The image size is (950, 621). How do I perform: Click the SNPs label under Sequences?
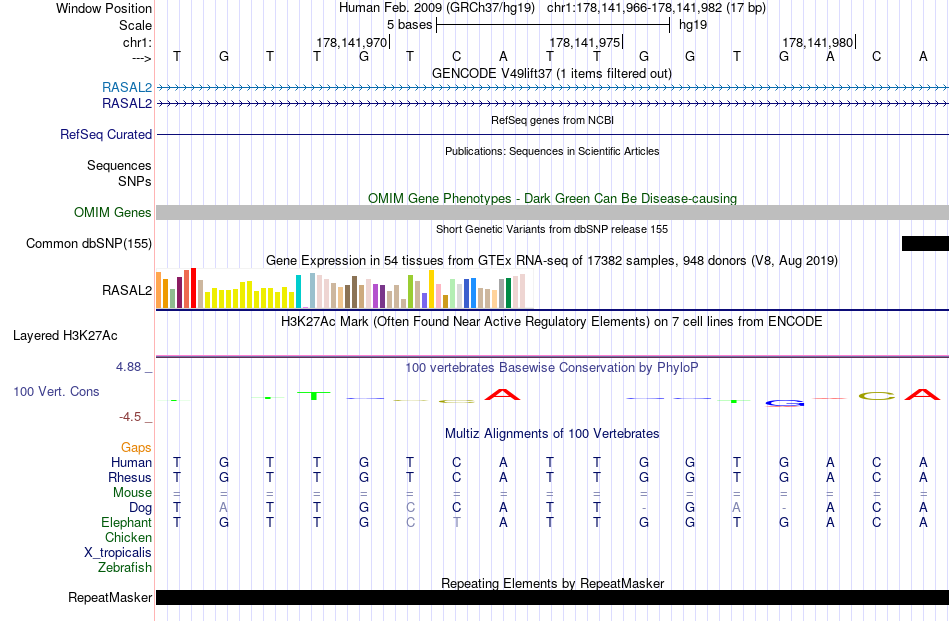tap(135, 181)
